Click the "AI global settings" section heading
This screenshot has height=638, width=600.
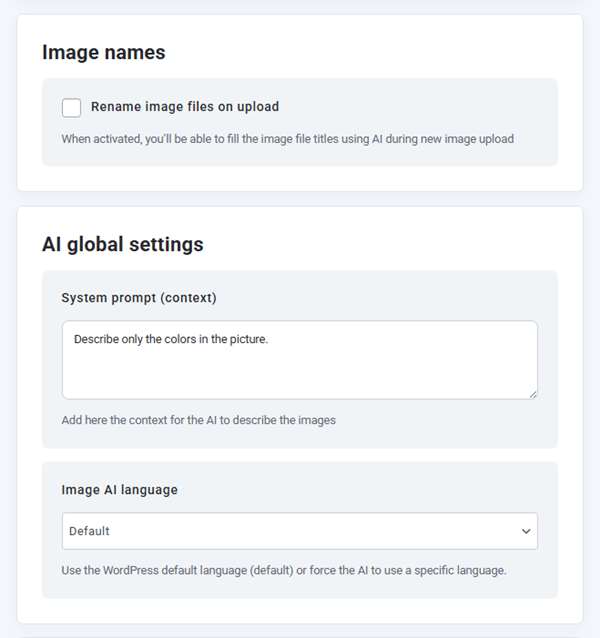pos(123,244)
